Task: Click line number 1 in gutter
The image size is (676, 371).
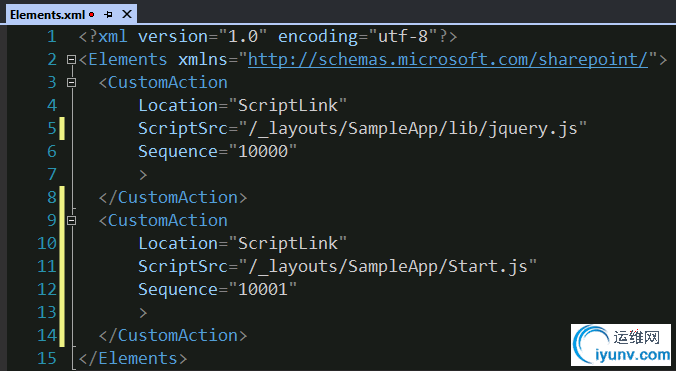Action: pyautogui.click(x=52, y=37)
